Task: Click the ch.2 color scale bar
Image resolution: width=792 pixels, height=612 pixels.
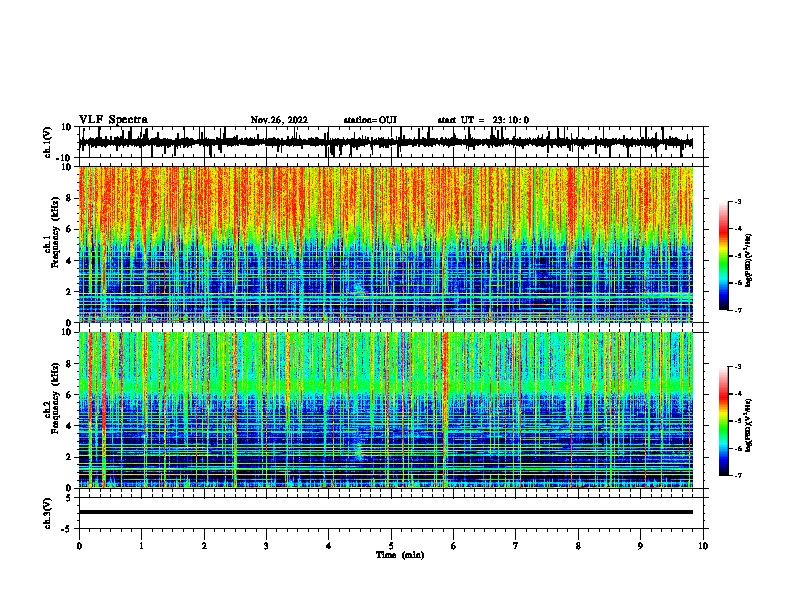Action: pos(724,421)
